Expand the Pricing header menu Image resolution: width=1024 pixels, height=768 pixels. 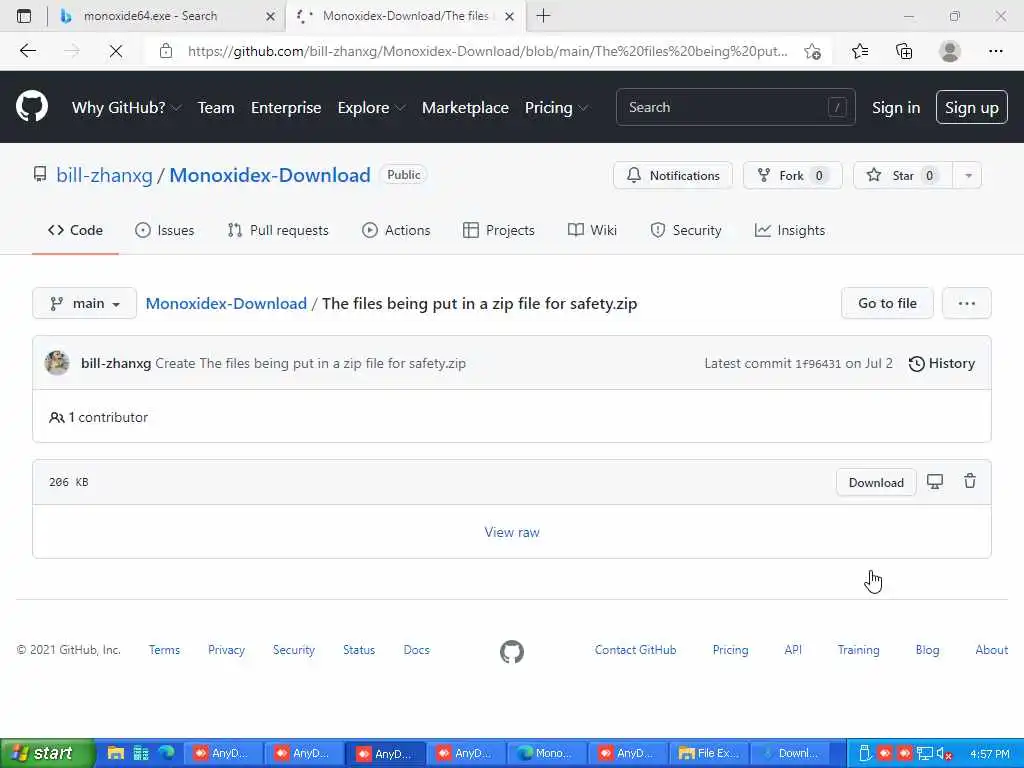pyautogui.click(x=556, y=108)
